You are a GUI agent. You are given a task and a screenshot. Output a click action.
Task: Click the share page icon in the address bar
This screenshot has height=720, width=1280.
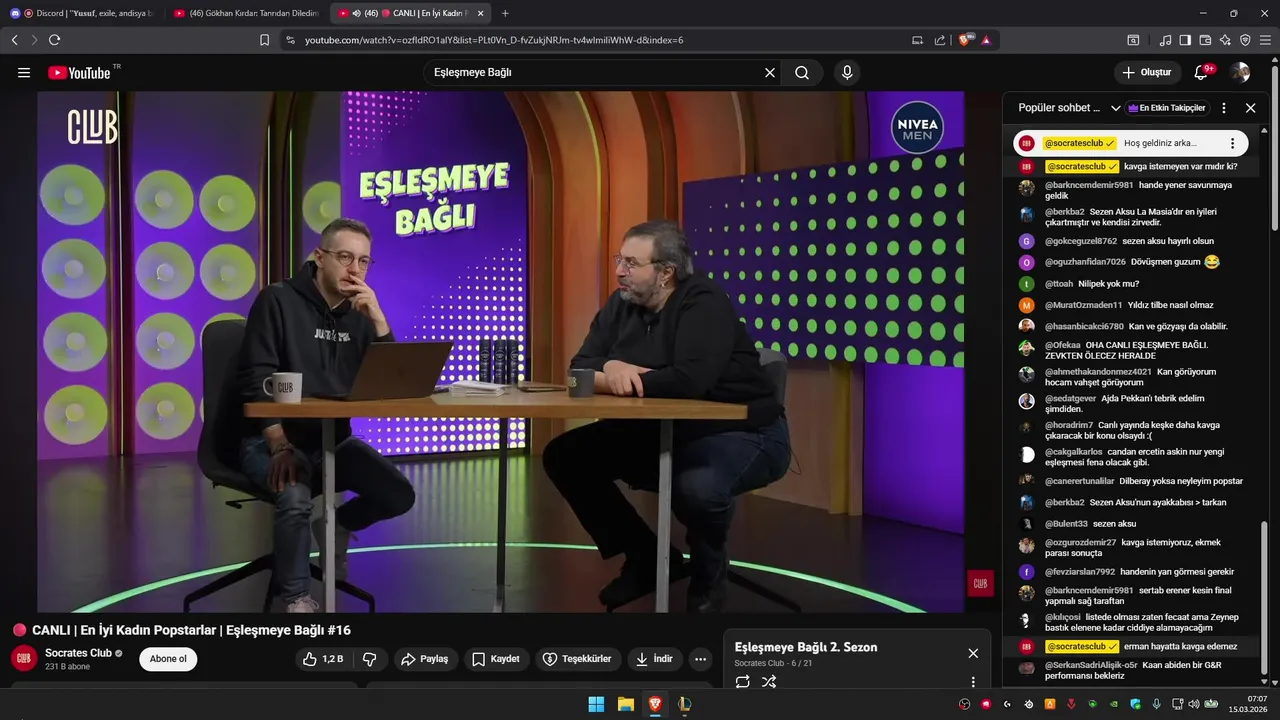point(940,40)
